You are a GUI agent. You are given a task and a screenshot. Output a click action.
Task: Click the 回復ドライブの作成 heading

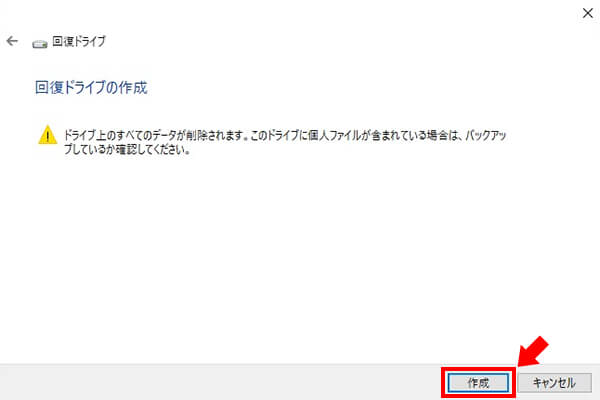pos(91,87)
